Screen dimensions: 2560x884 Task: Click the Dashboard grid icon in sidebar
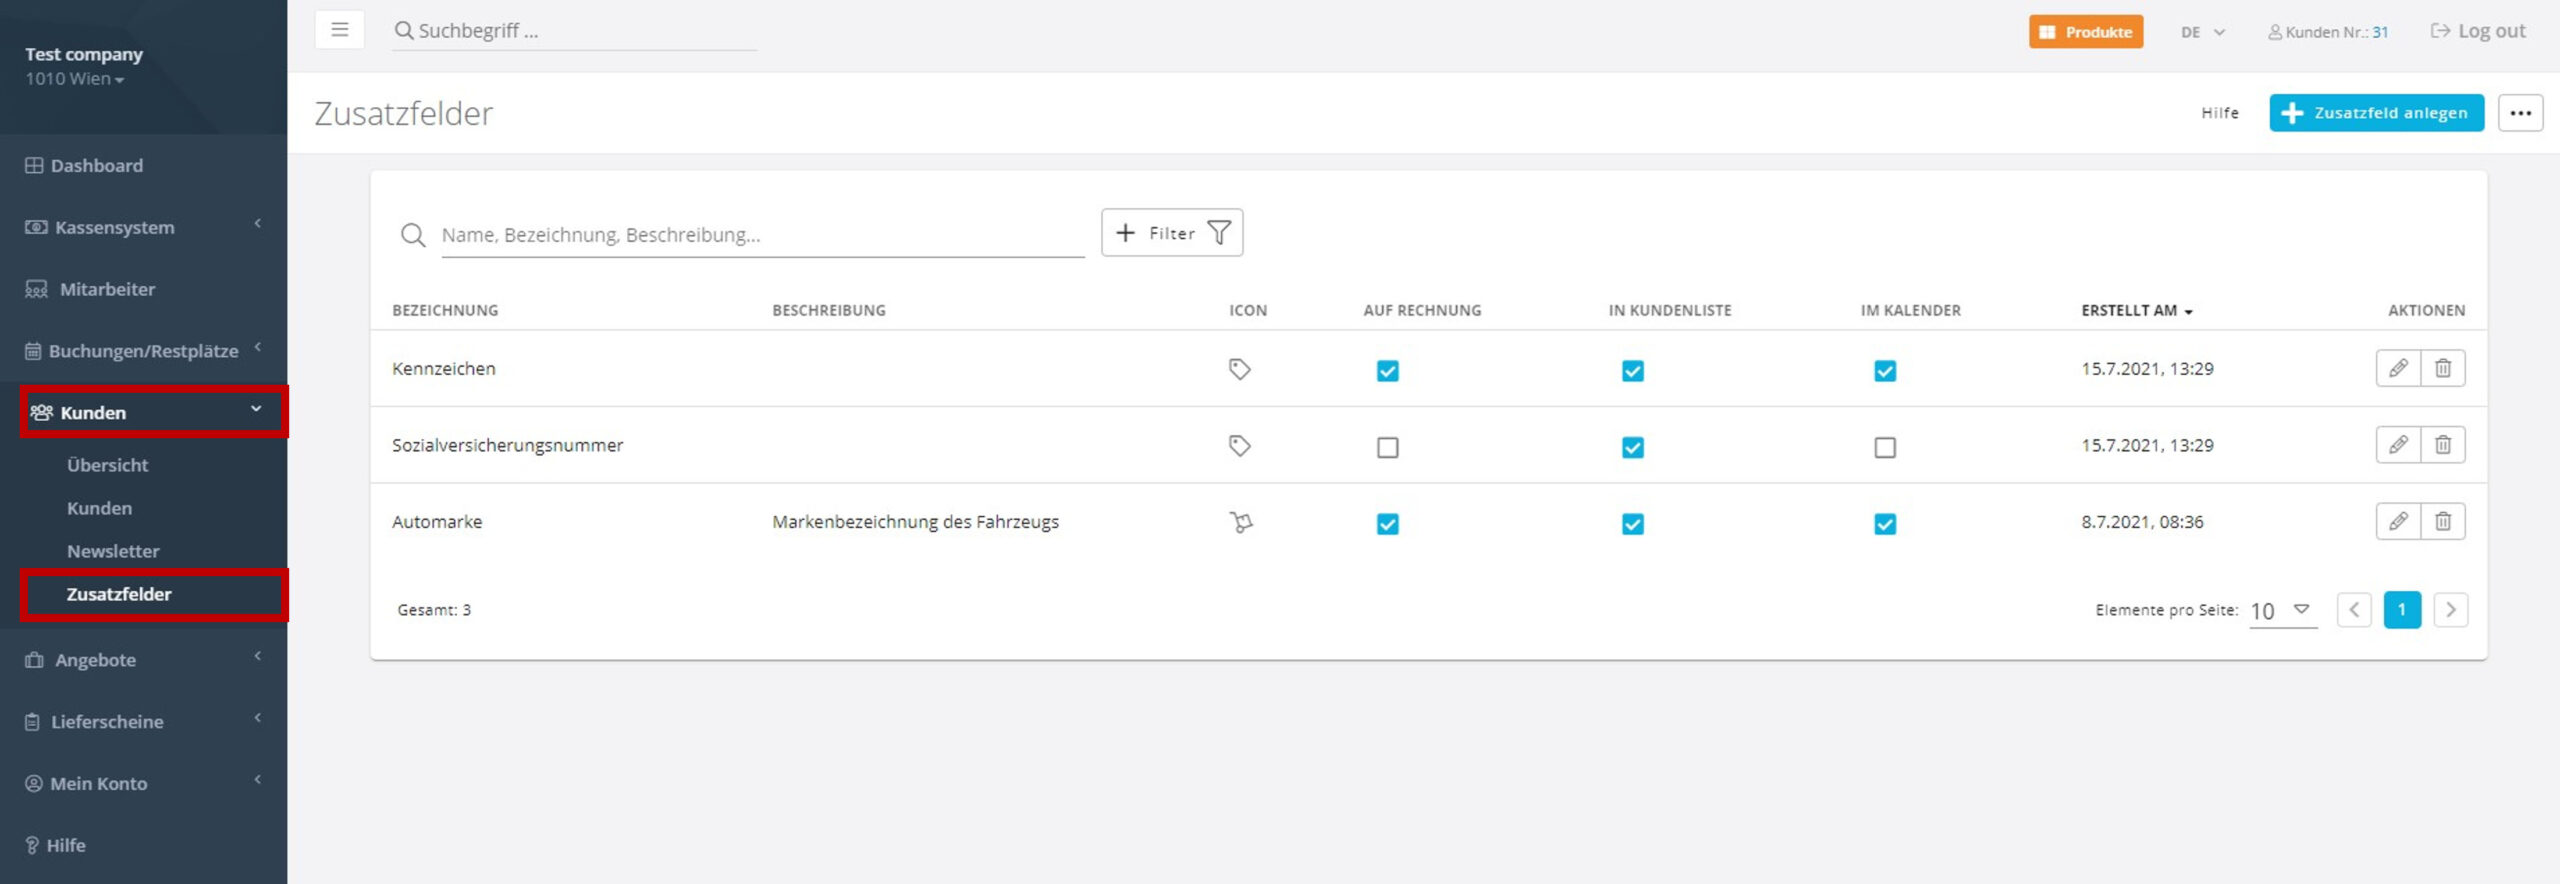34,165
